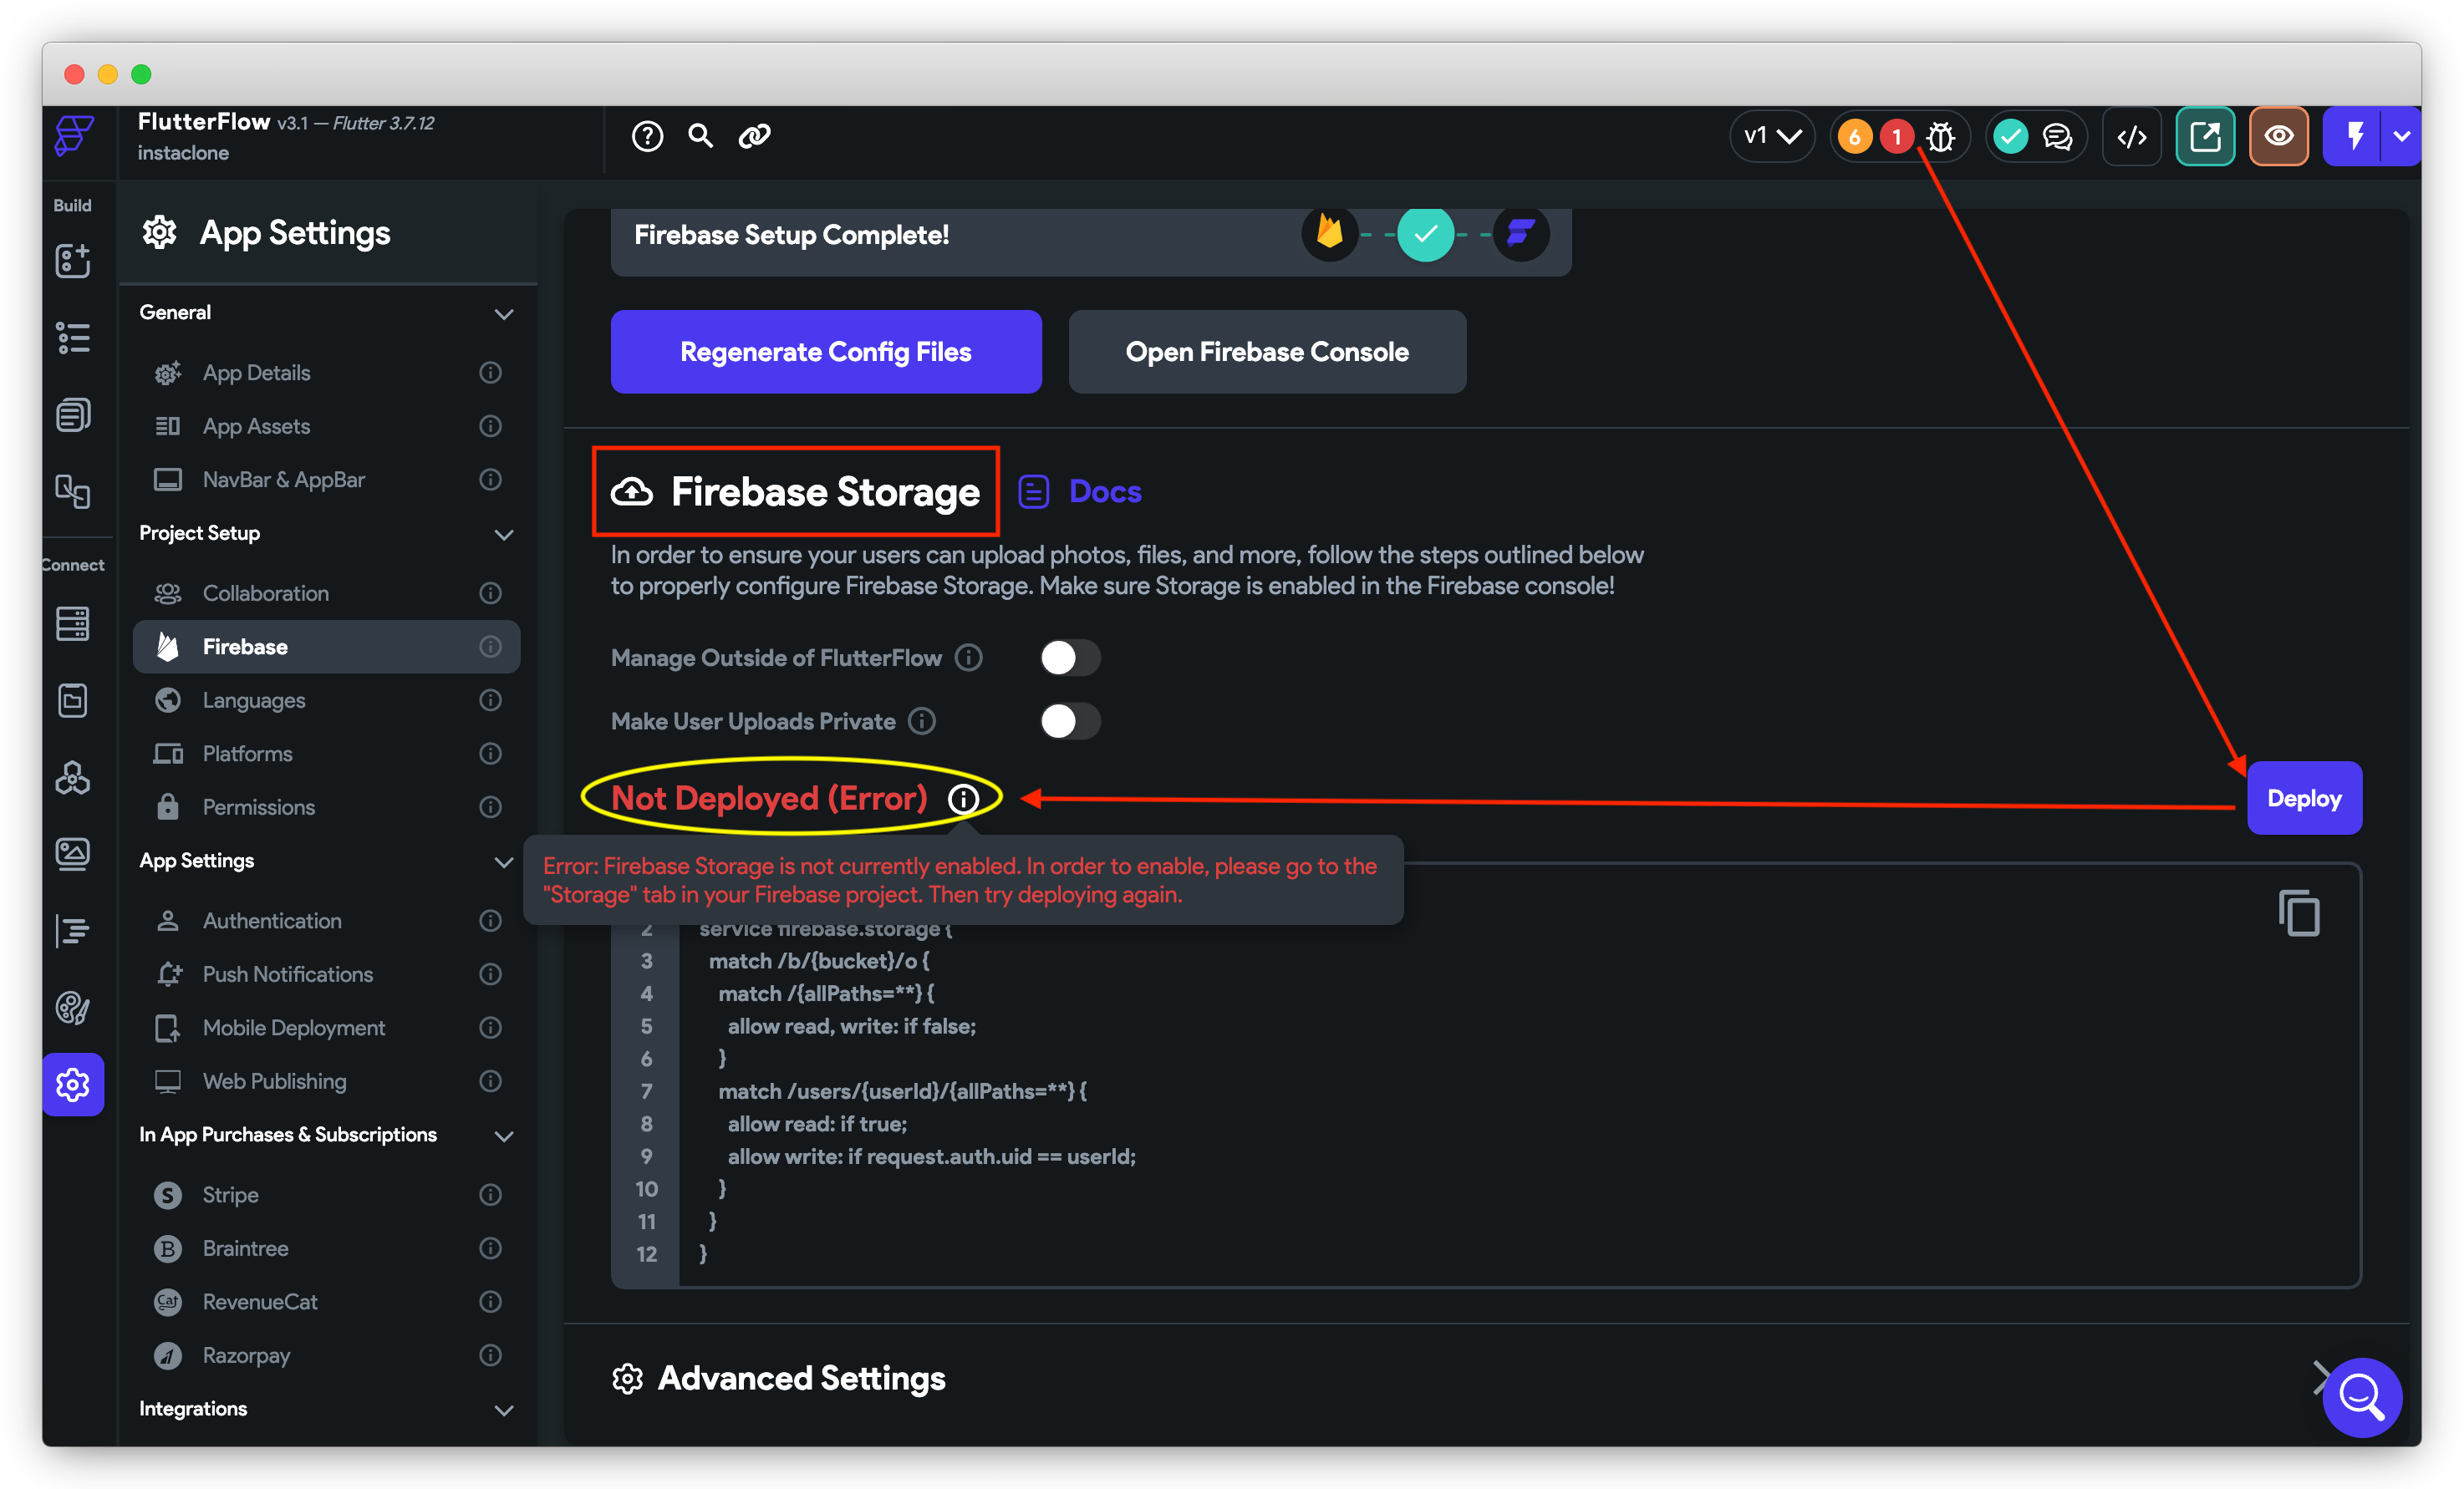Collapse In App Purchases & Subscriptions section
Screen dimensions: 2464x1489
point(504,1135)
